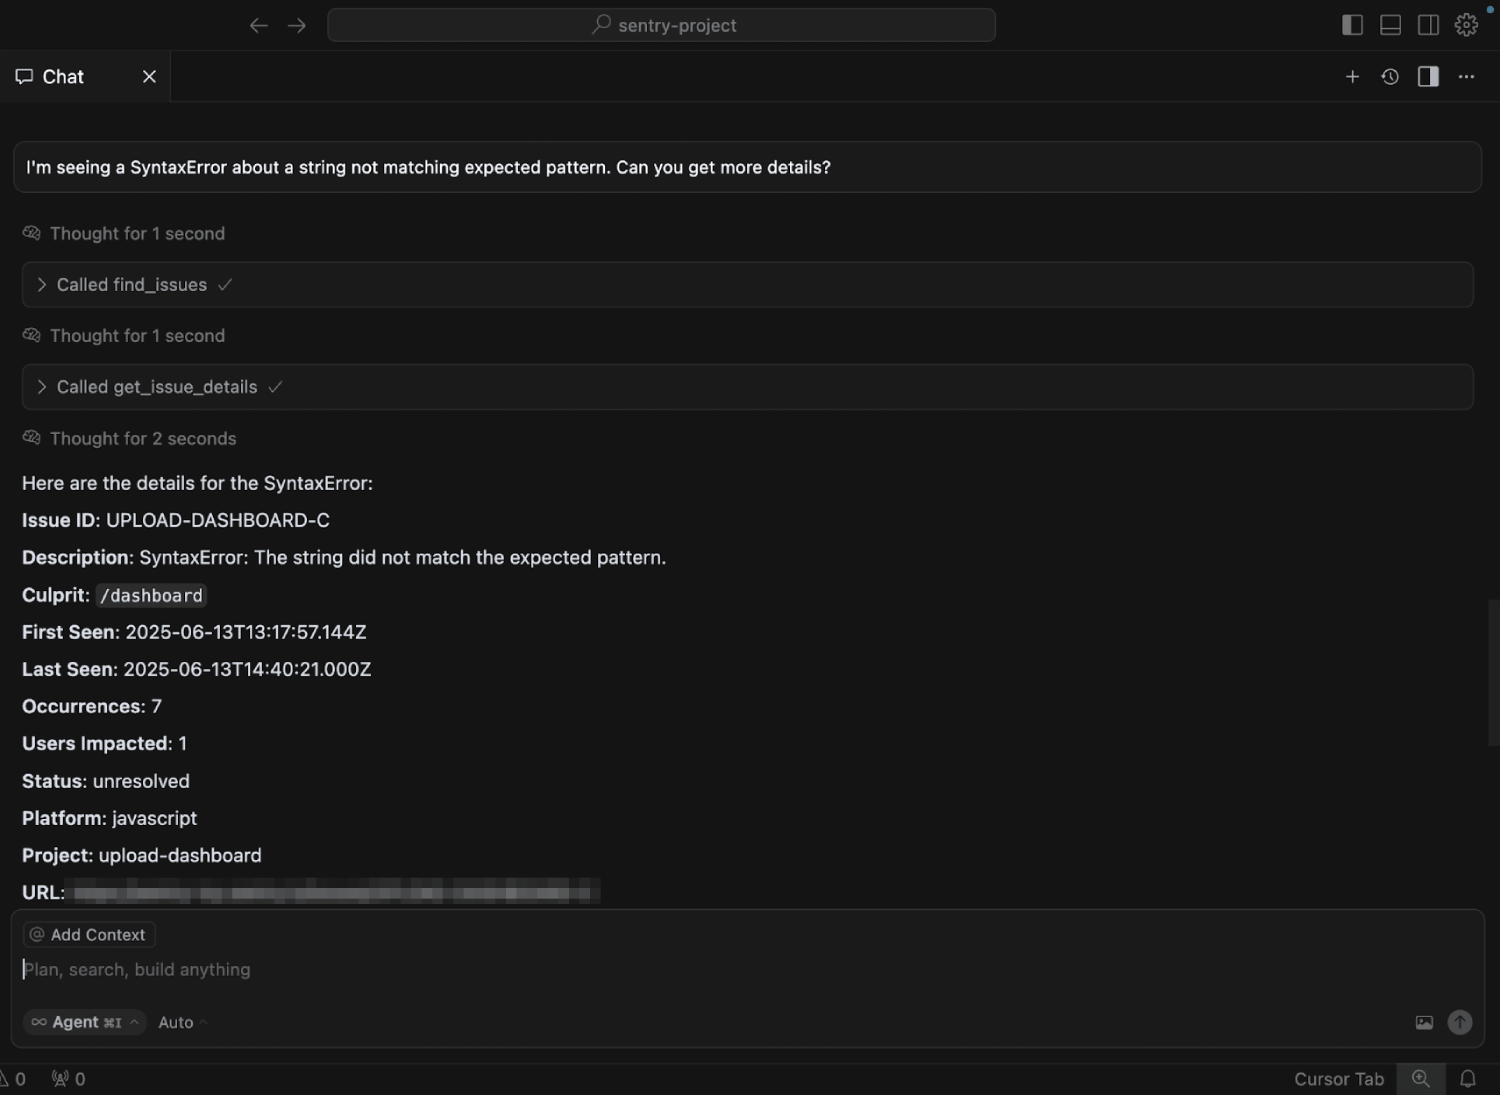1500x1095 pixels.
Task: Click the ports indicator in the status bar
Action: 67,1079
